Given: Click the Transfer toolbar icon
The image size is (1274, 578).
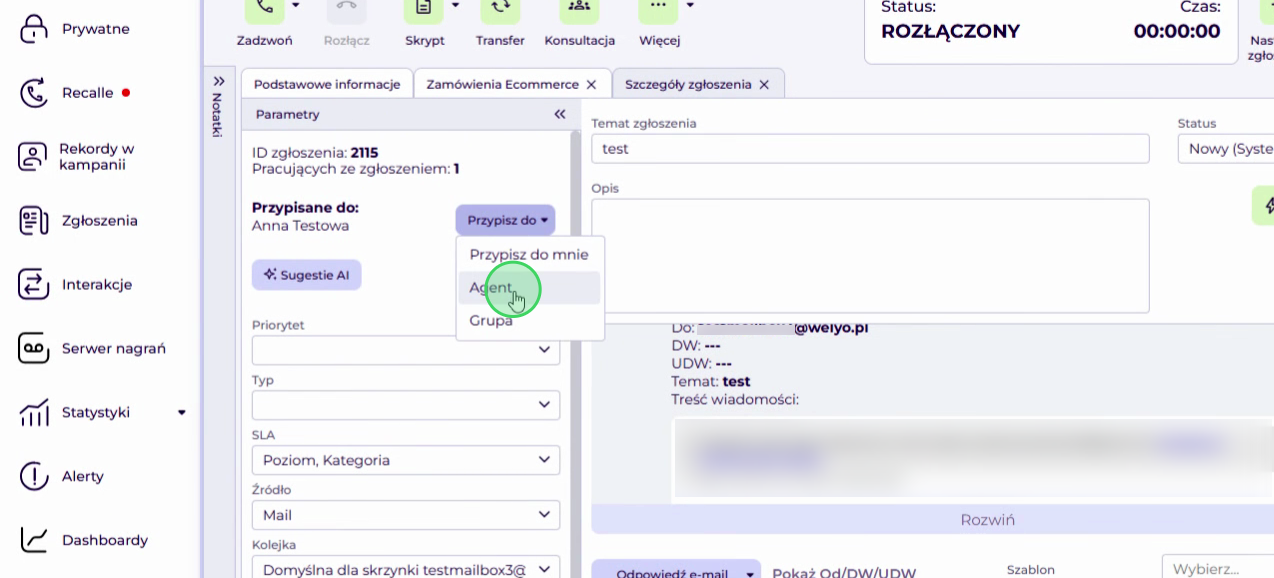Looking at the screenshot, I should coord(500,8).
